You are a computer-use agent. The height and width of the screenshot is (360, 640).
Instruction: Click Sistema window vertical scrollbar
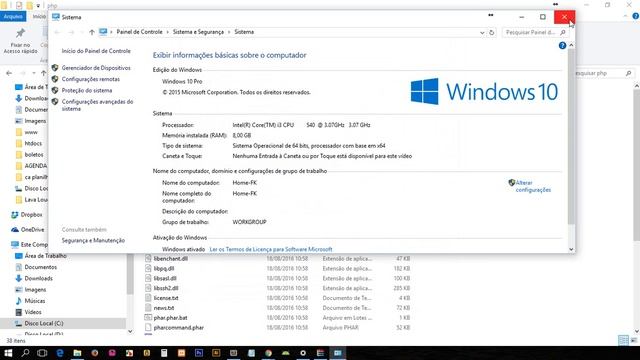(571, 137)
